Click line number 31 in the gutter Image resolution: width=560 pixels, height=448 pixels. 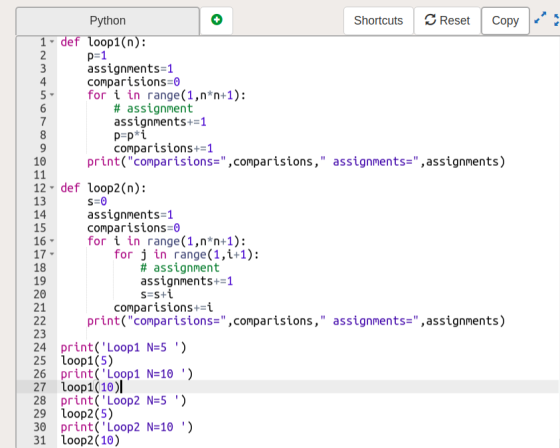[x=40, y=440]
